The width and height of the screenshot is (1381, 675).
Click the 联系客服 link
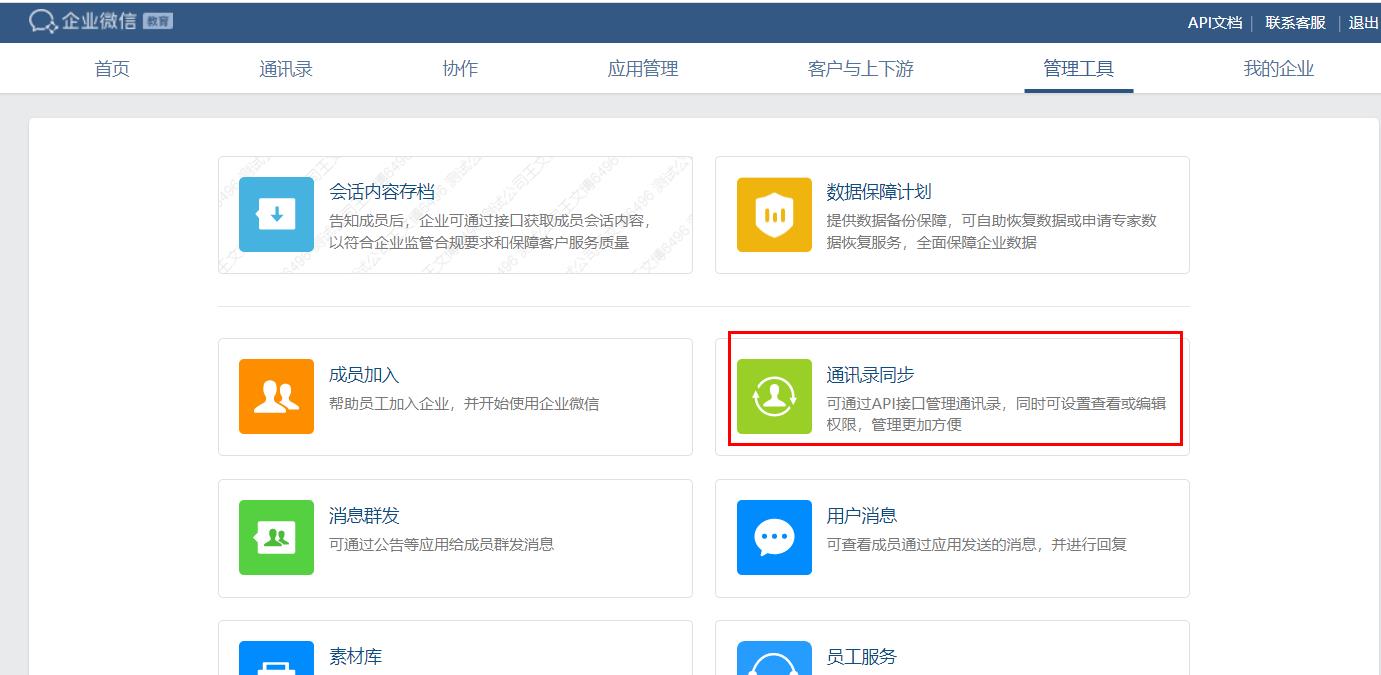pyautogui.click(x=1295, y=22)
